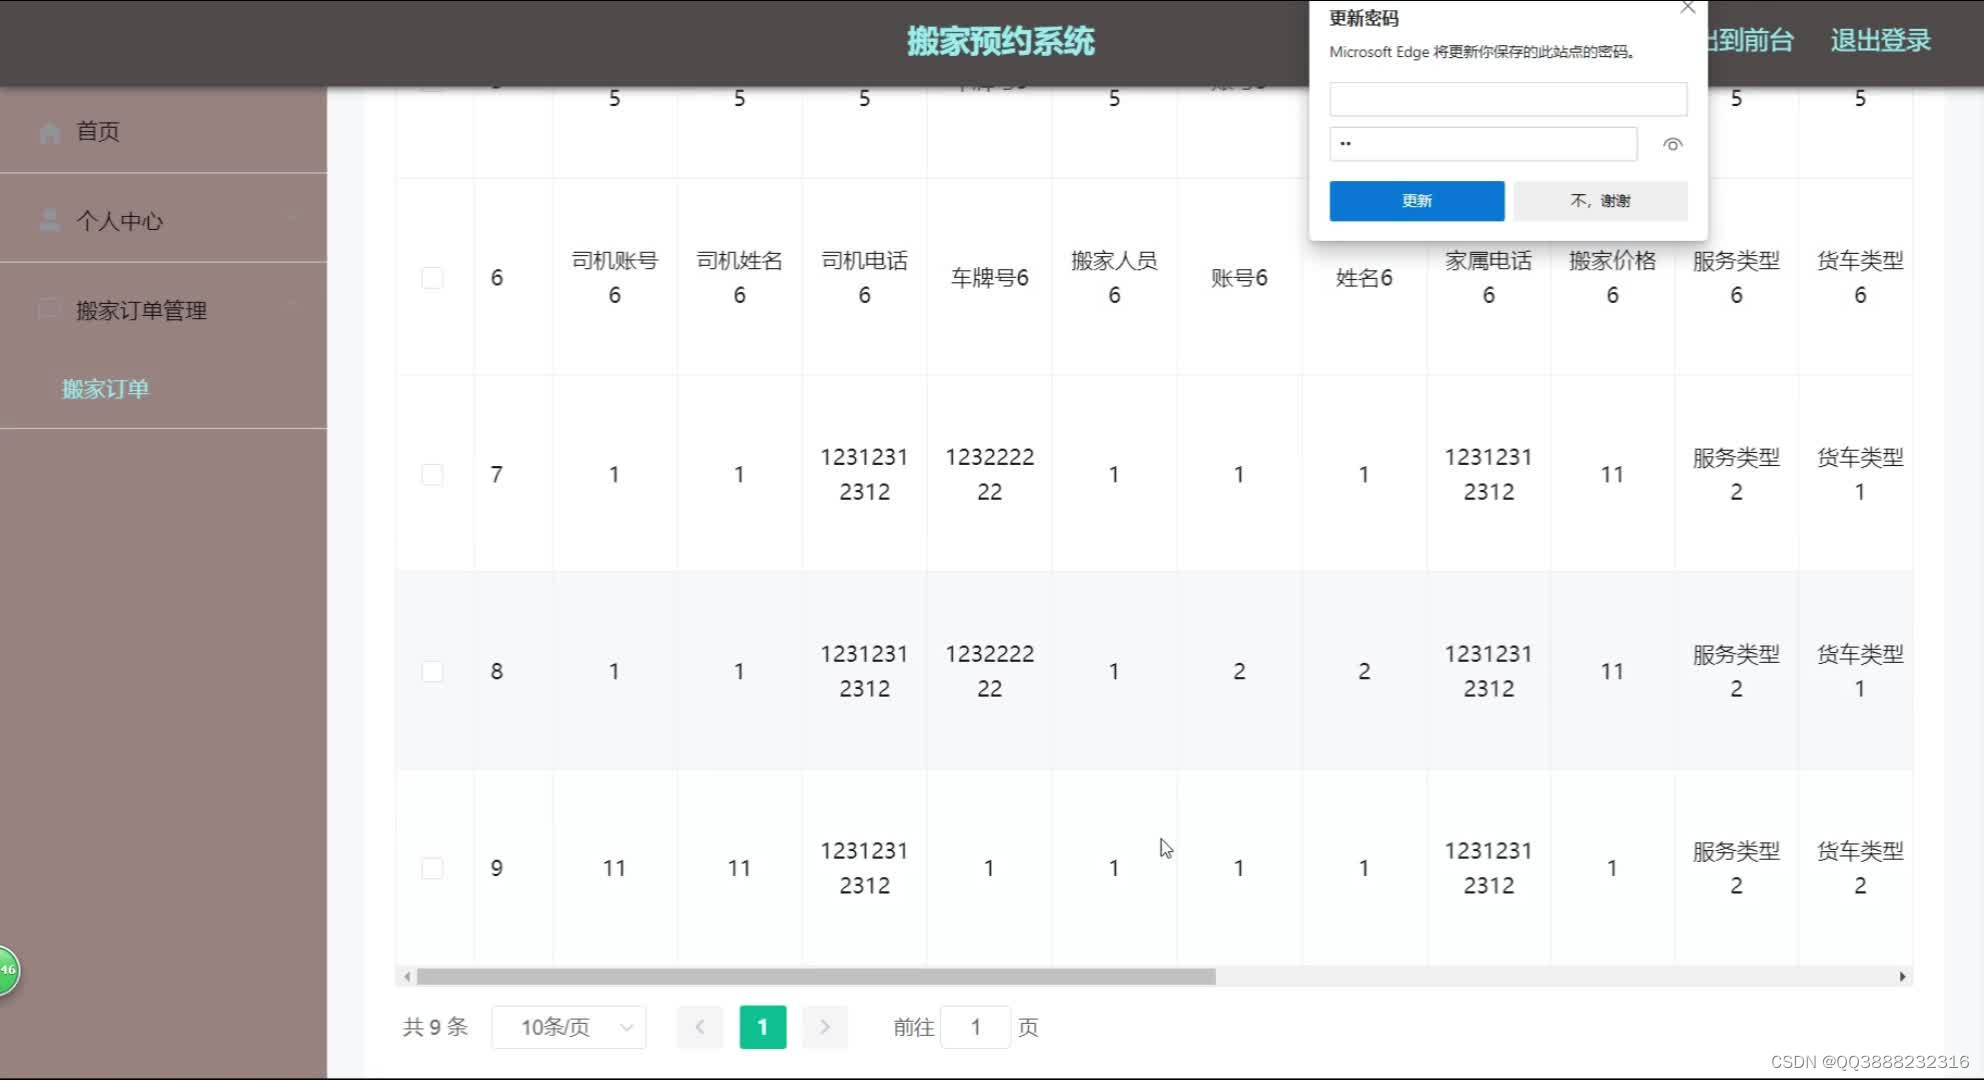Click 司机账号 11 in row 9
Viewport: 1984px width, 1080px height.
tap(614, 868)
